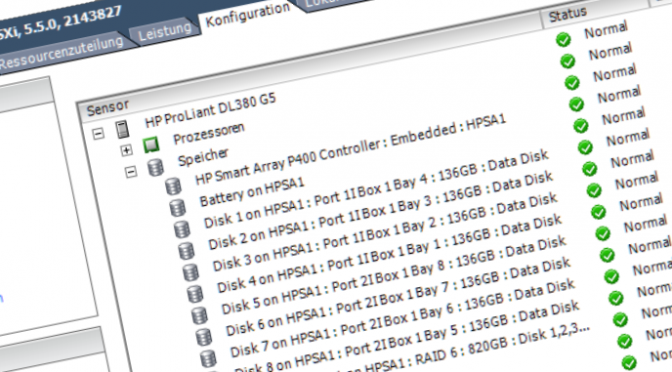Click green status check for Disk 5 row
Viewport: 672px width, 372px height.
[603, 234]
